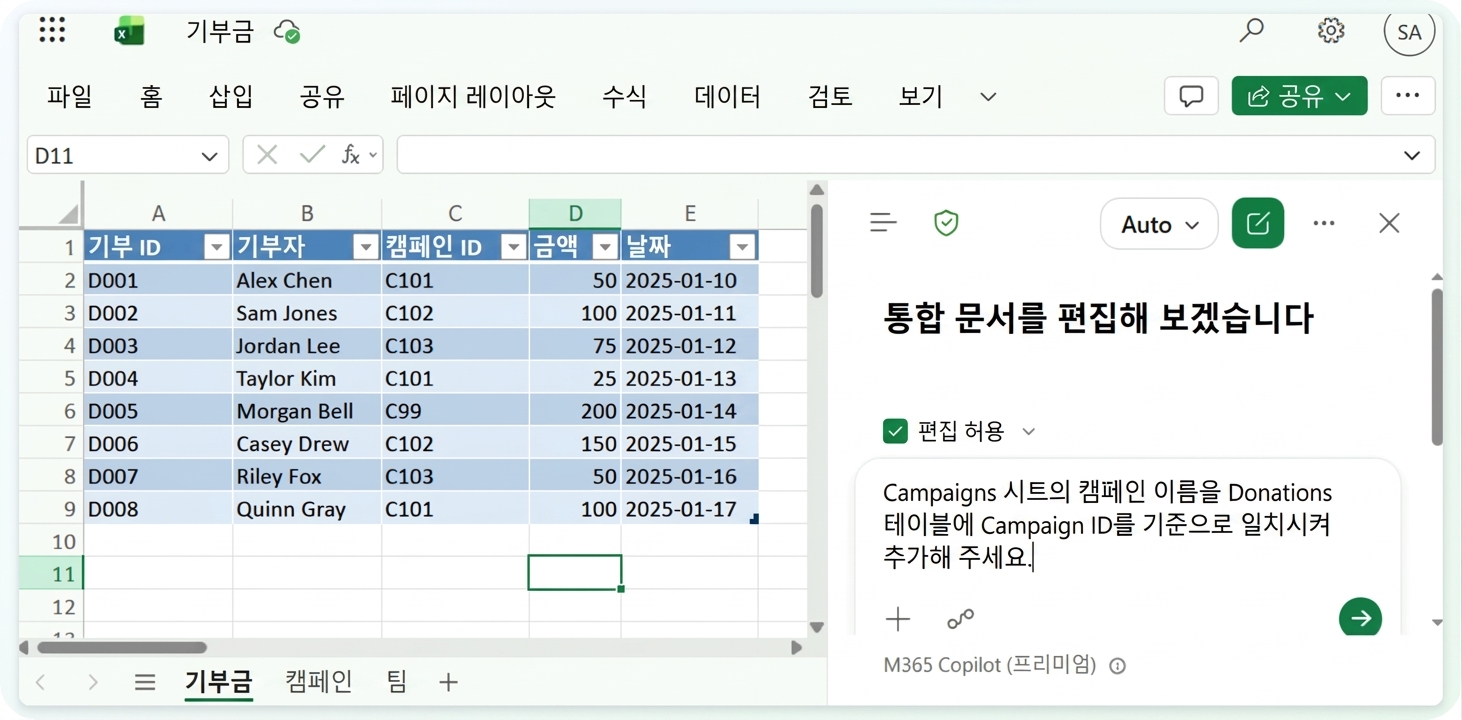The height and width of the screenshot is (720, 1462).
Task: Send the Copilot prompt
Action: coord(1360,618)
